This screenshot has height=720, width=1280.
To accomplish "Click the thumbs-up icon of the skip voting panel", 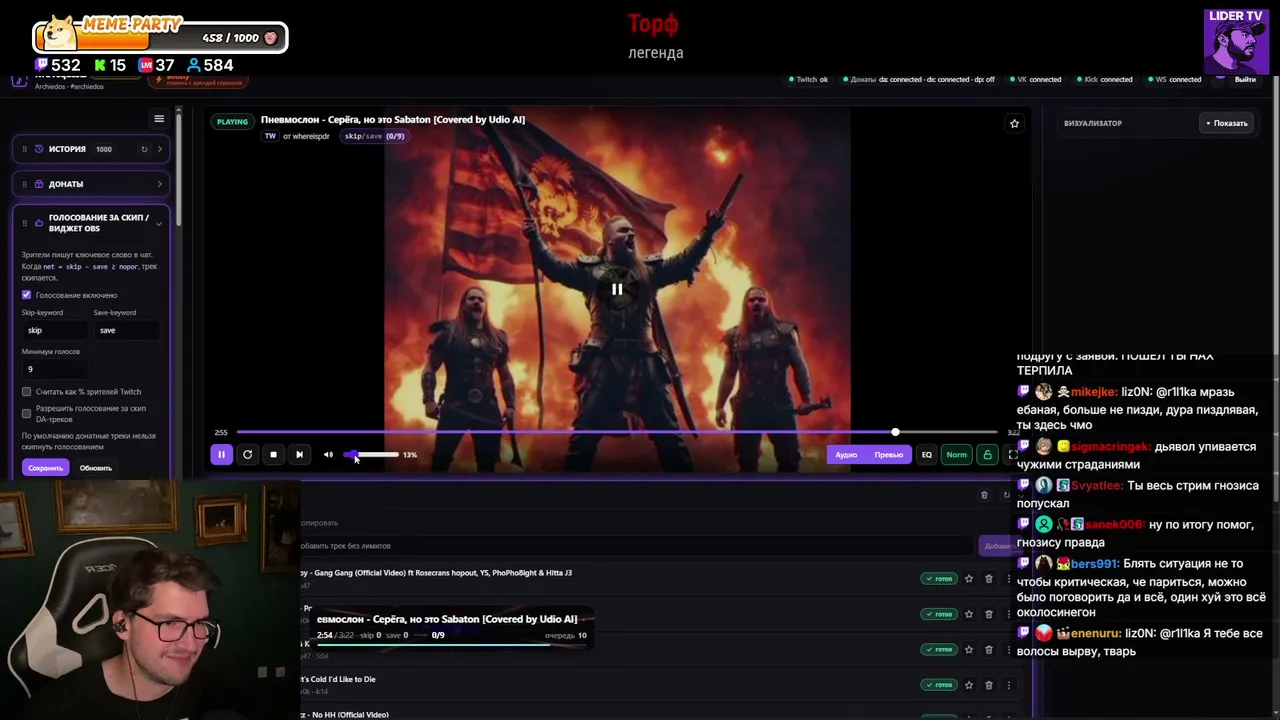I will tap(39, 223).
